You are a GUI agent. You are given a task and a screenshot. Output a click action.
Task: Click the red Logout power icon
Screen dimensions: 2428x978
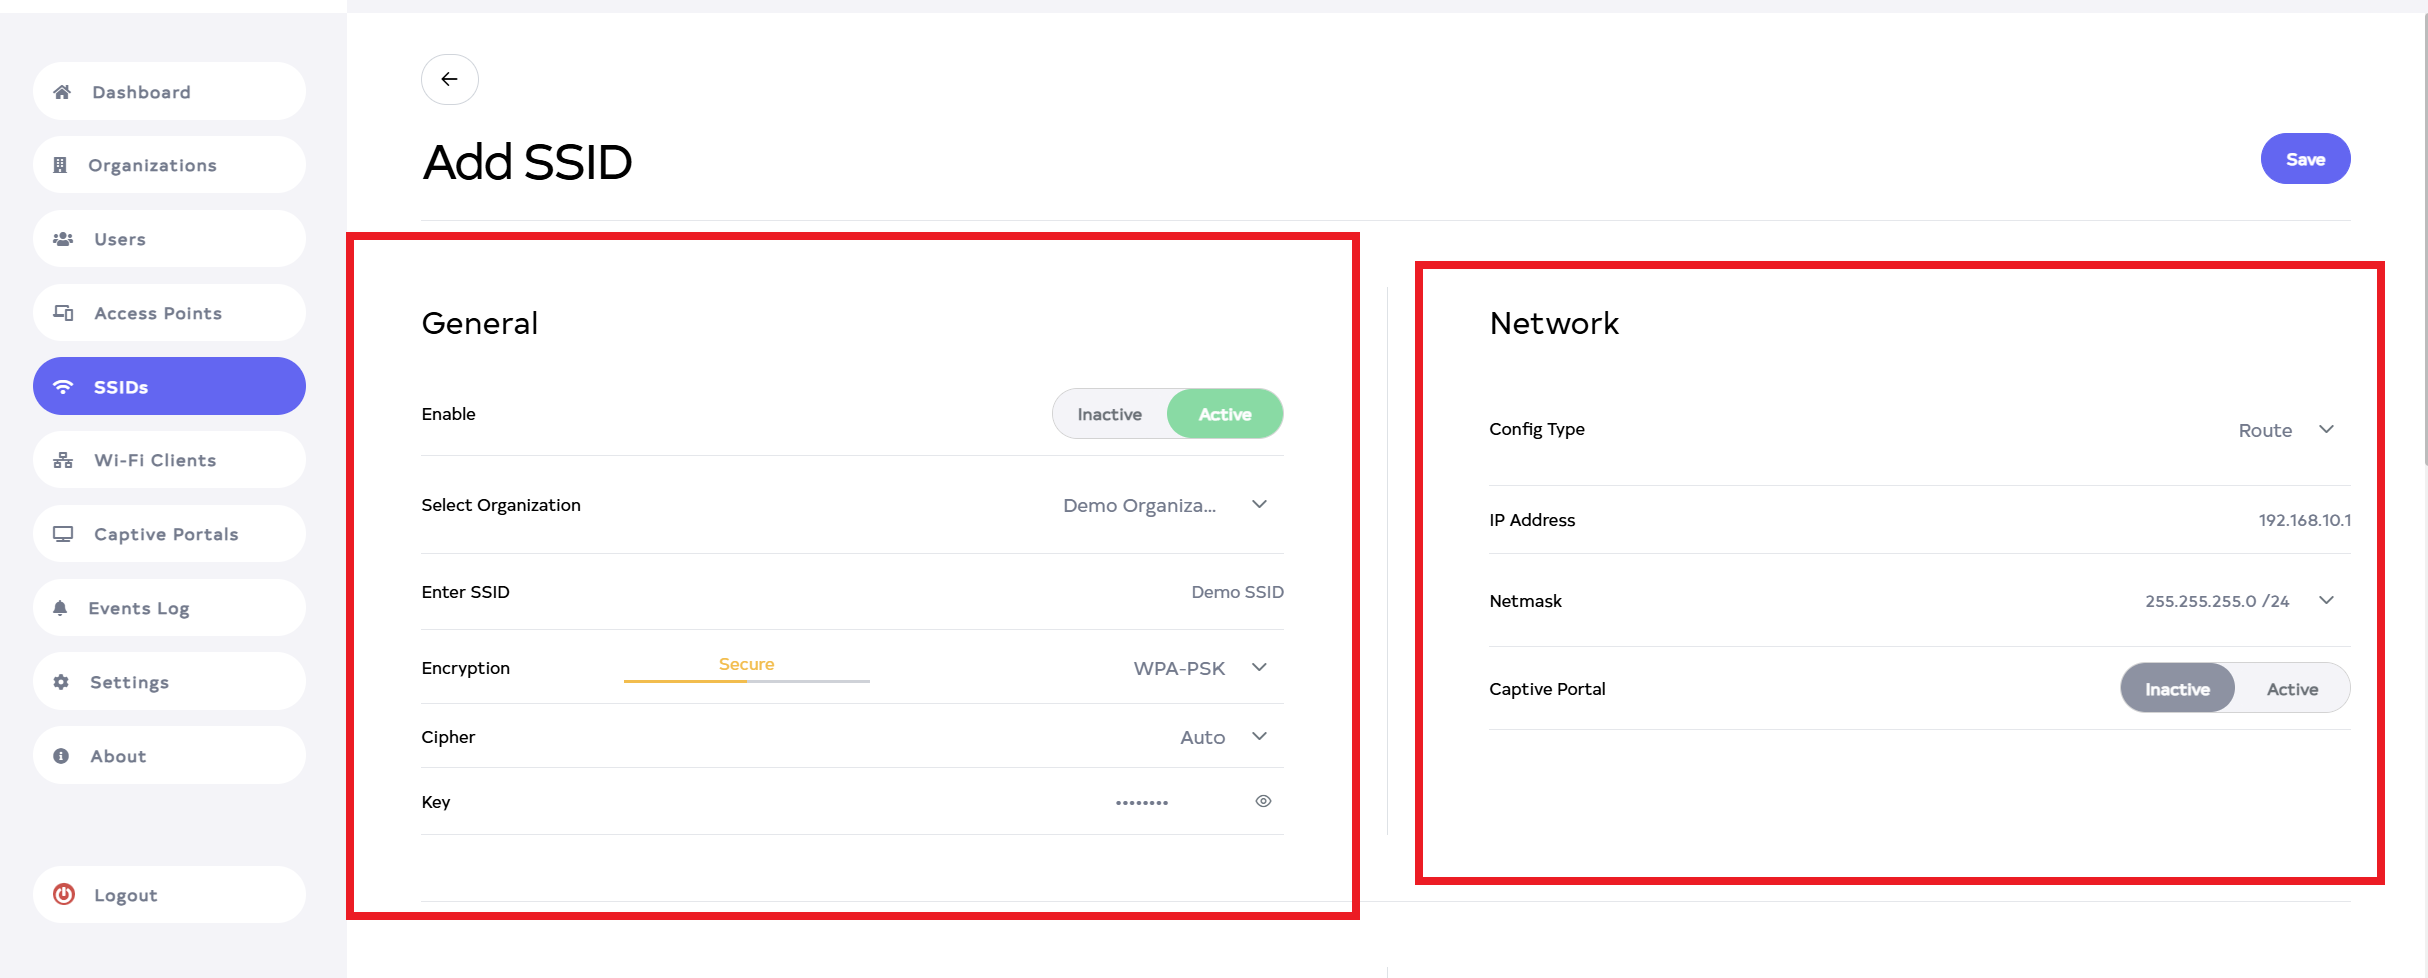64,894
